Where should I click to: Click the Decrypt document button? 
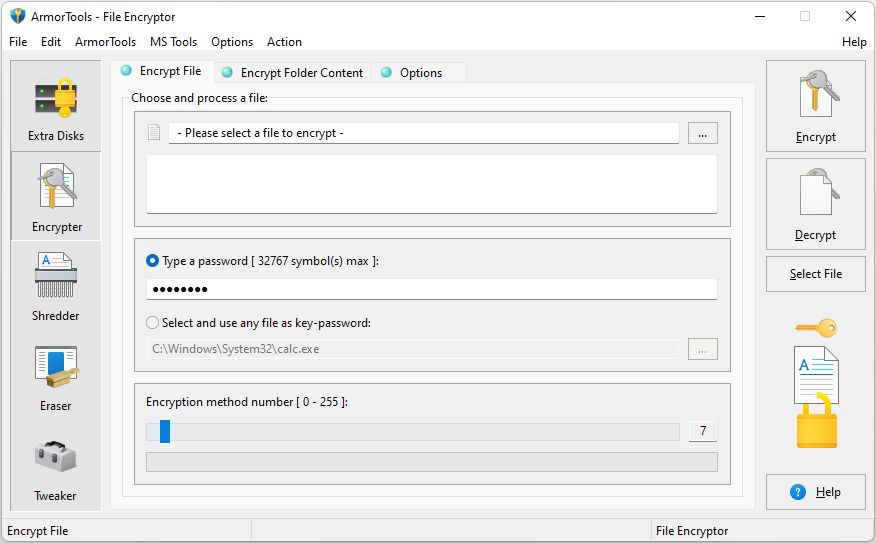click(815, 204)
